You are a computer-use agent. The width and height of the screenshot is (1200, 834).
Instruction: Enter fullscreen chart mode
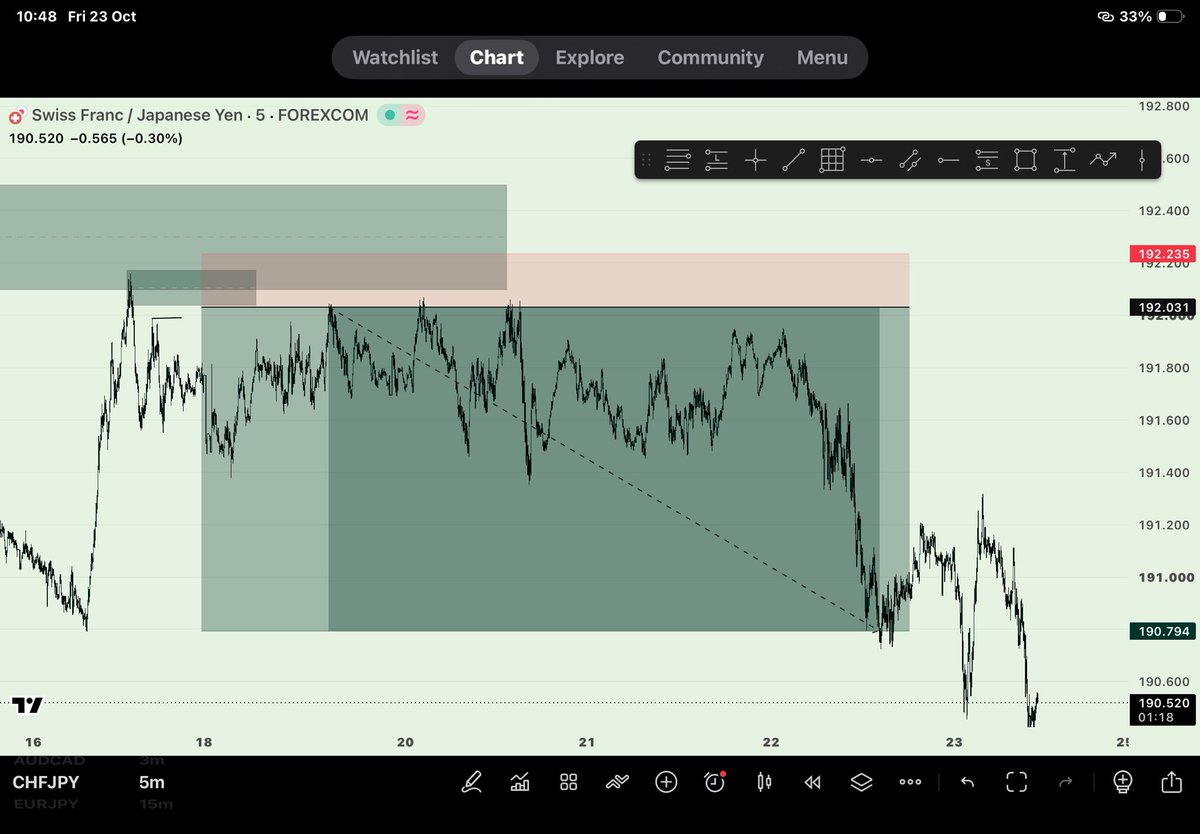(1017, 782)
